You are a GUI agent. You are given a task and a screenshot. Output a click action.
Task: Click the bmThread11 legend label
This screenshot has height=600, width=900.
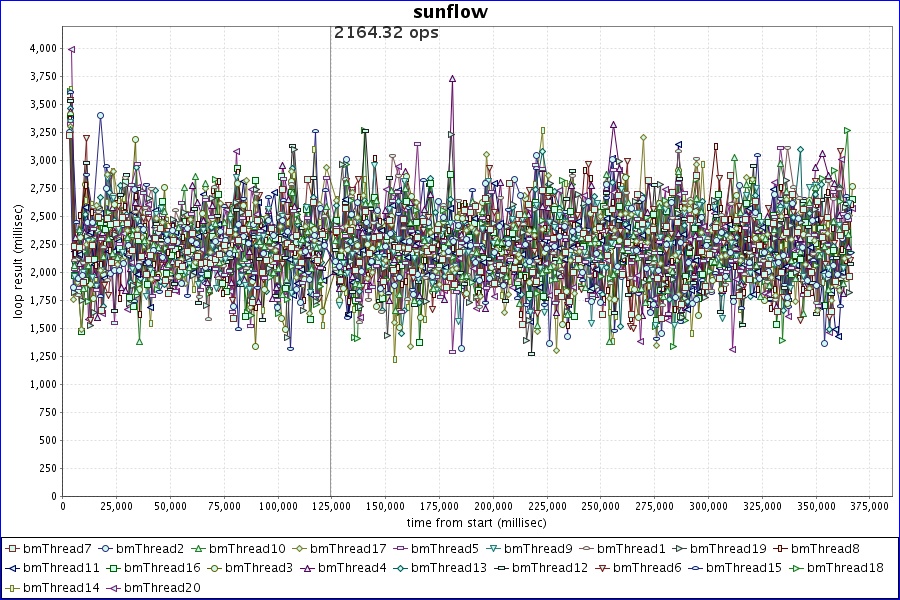(x=61, y=568)
